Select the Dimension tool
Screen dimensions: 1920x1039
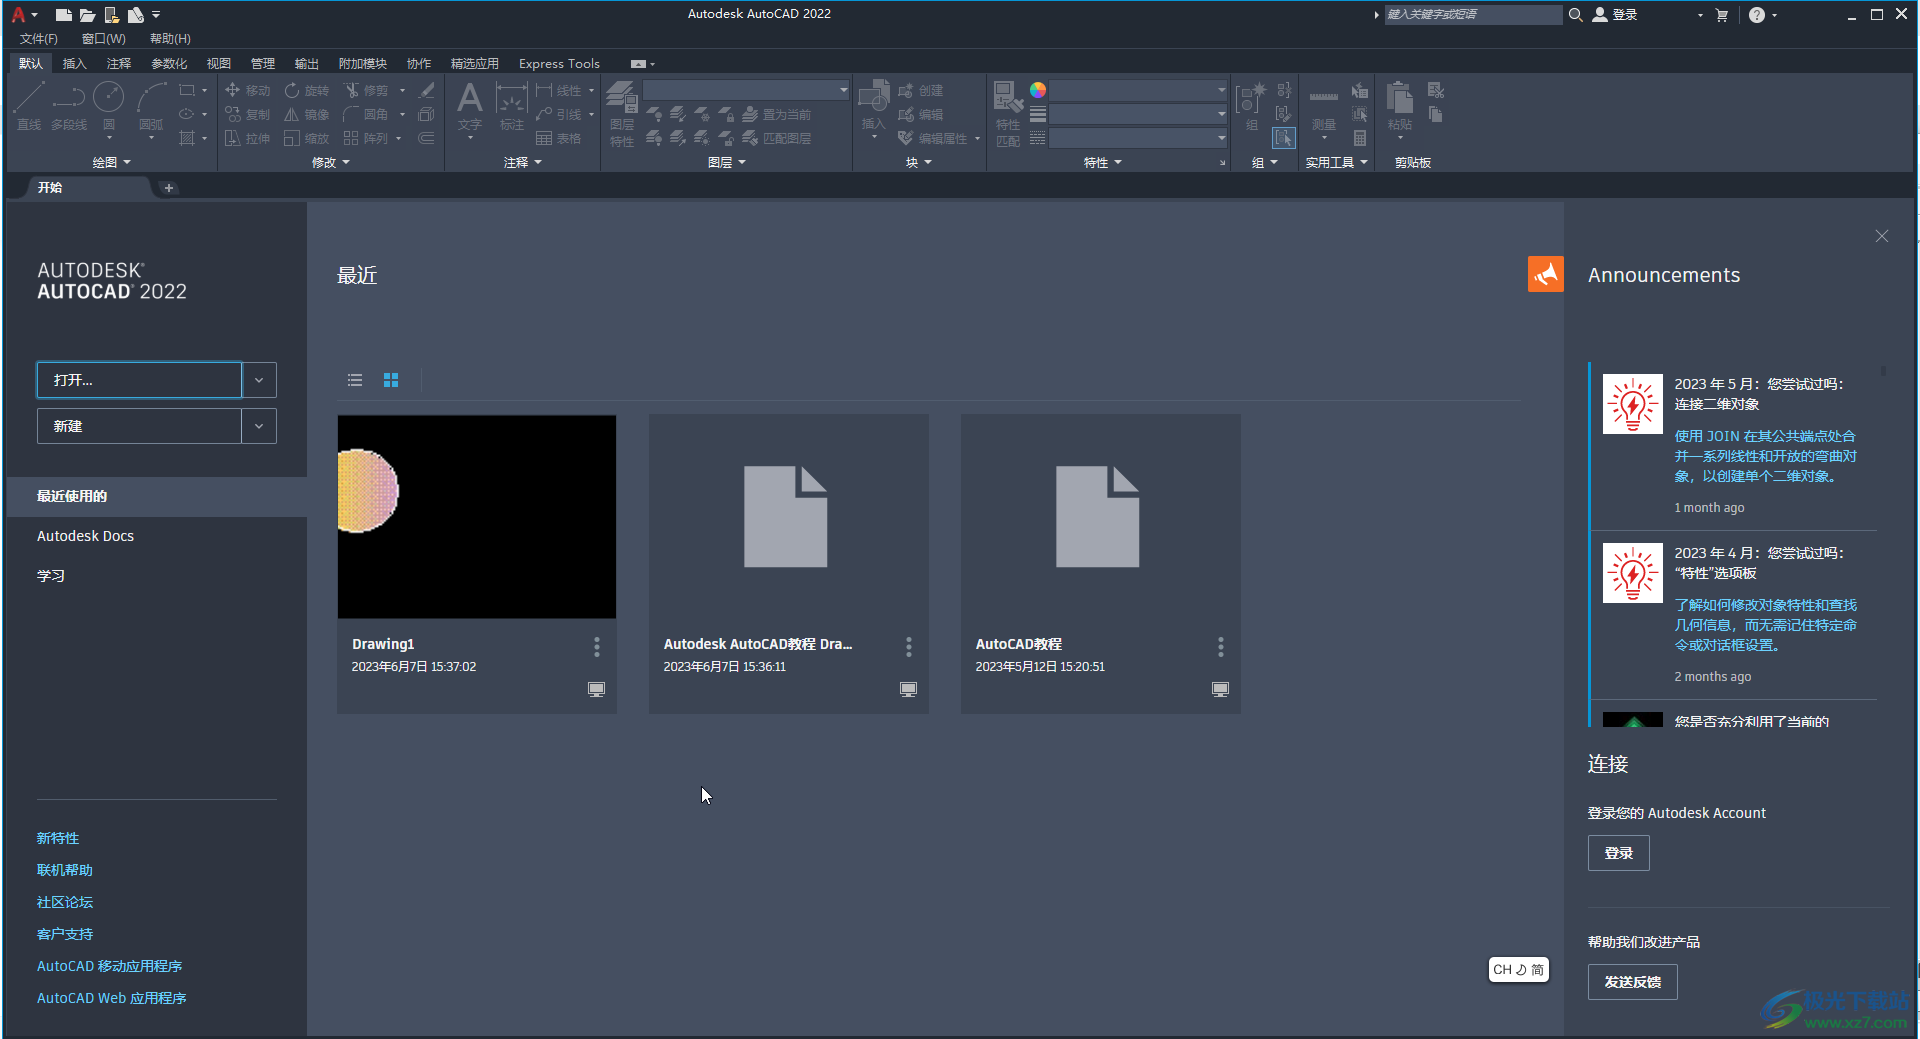(511, 106)
